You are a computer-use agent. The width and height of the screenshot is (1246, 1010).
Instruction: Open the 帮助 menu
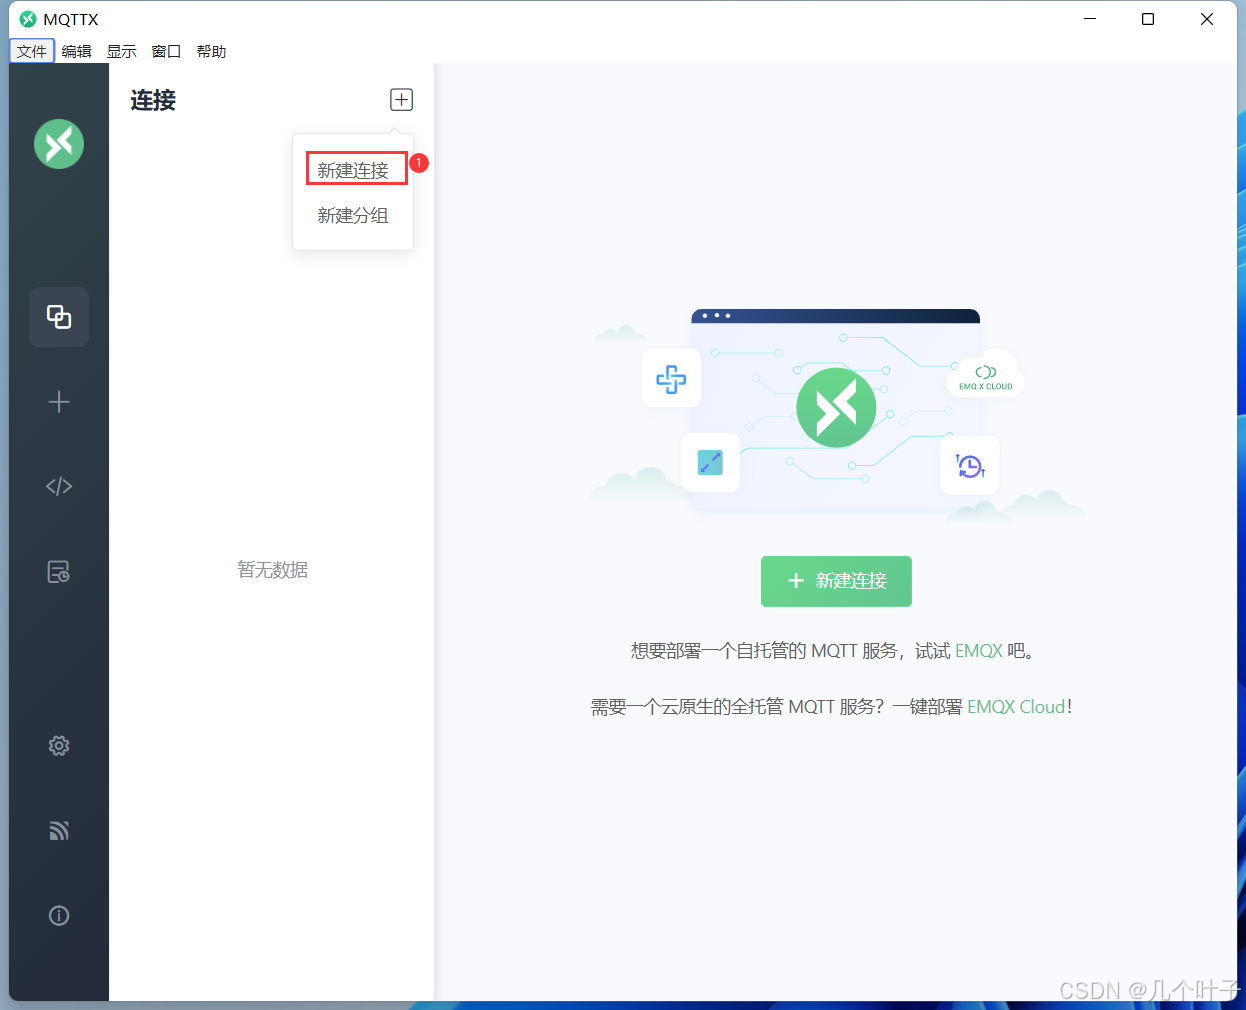tap(212, 51)
